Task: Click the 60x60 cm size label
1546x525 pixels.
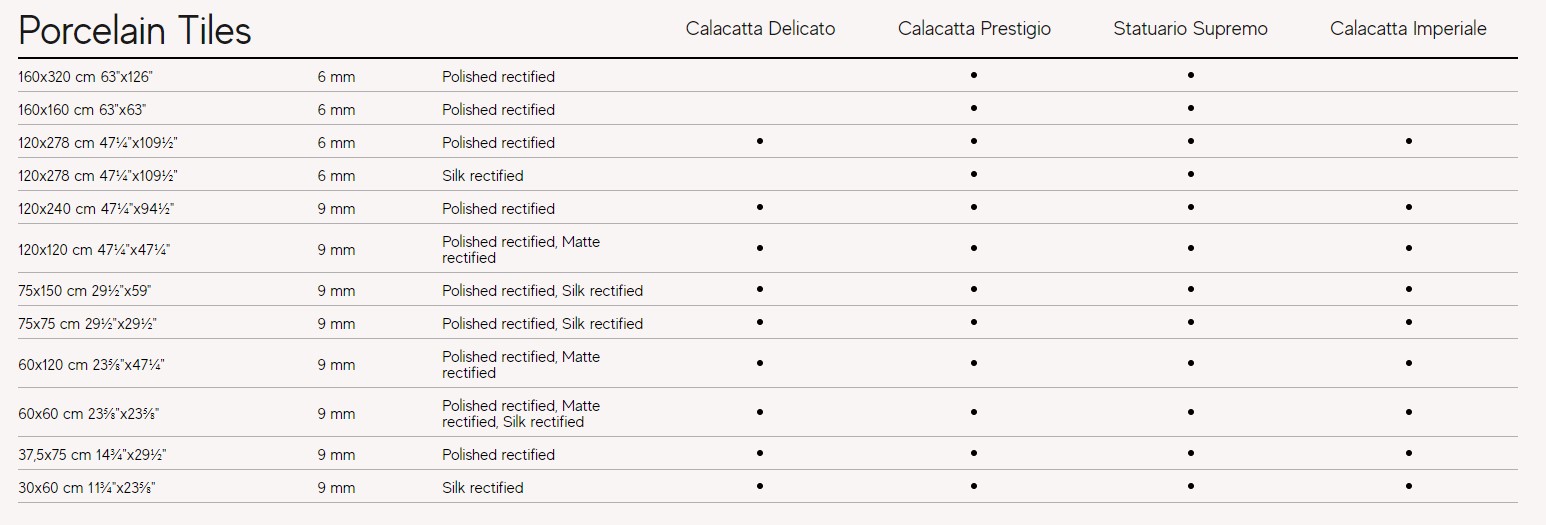Action: [x=88, y=414]
